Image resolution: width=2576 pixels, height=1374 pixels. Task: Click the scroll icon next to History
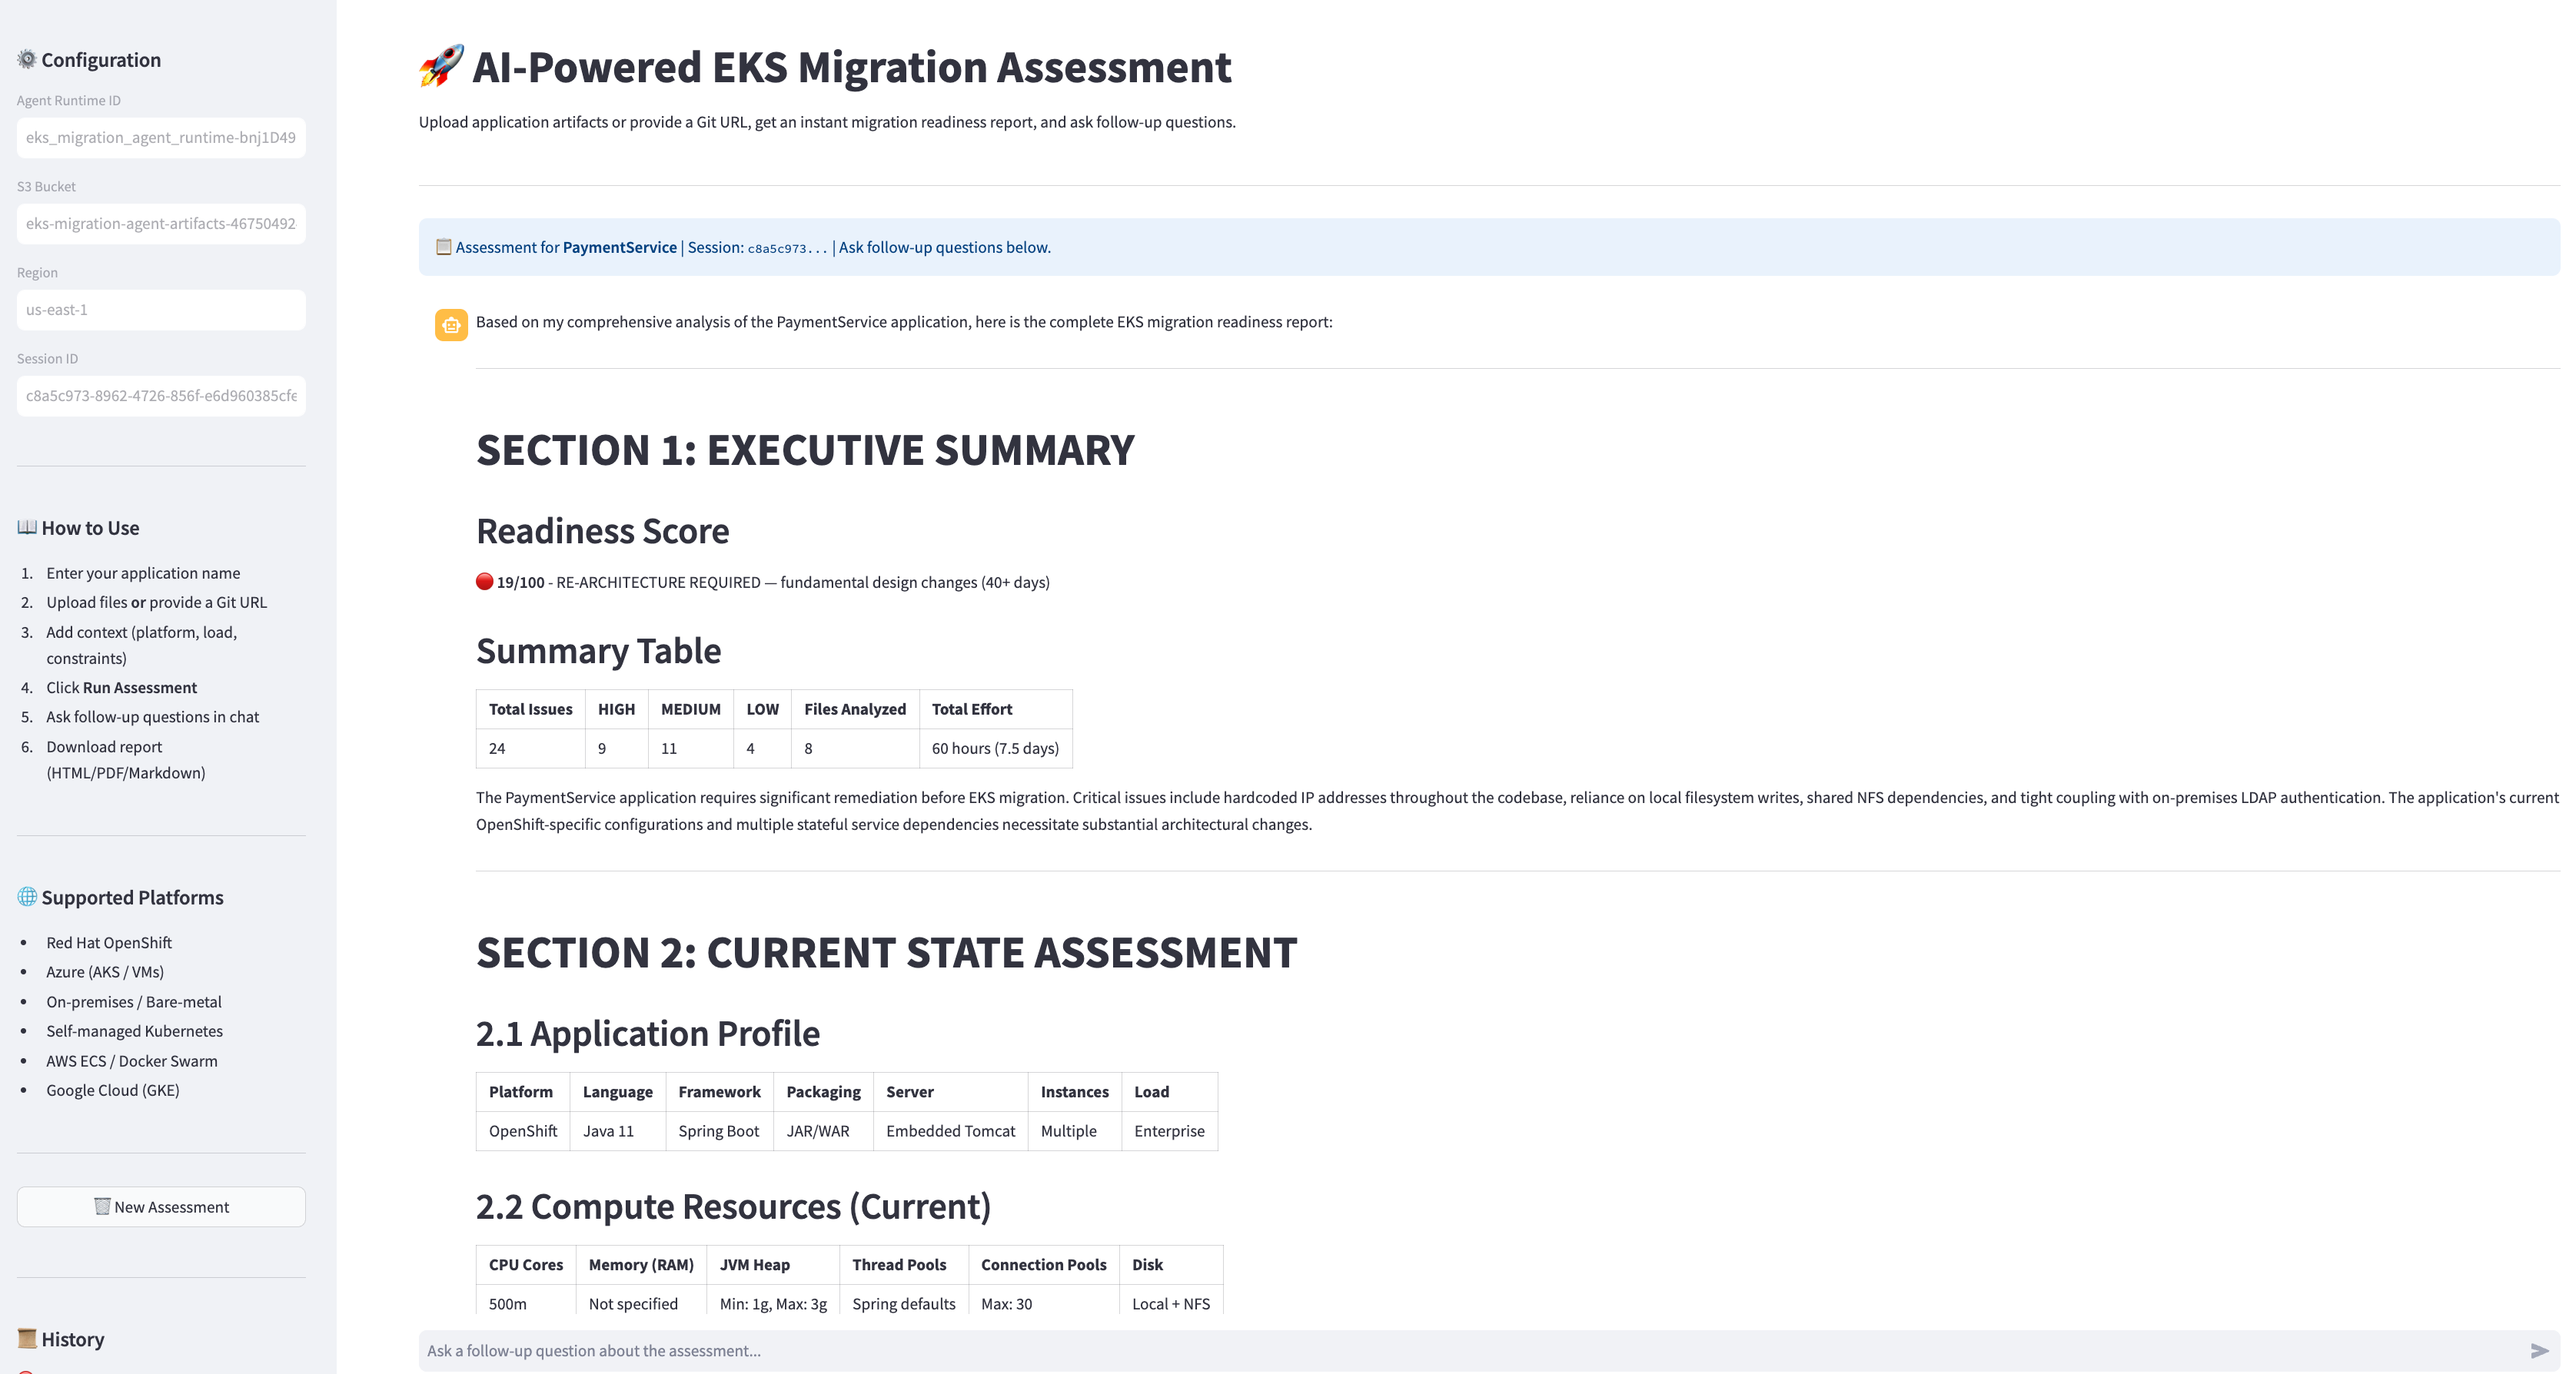[x=27, y=1338]
